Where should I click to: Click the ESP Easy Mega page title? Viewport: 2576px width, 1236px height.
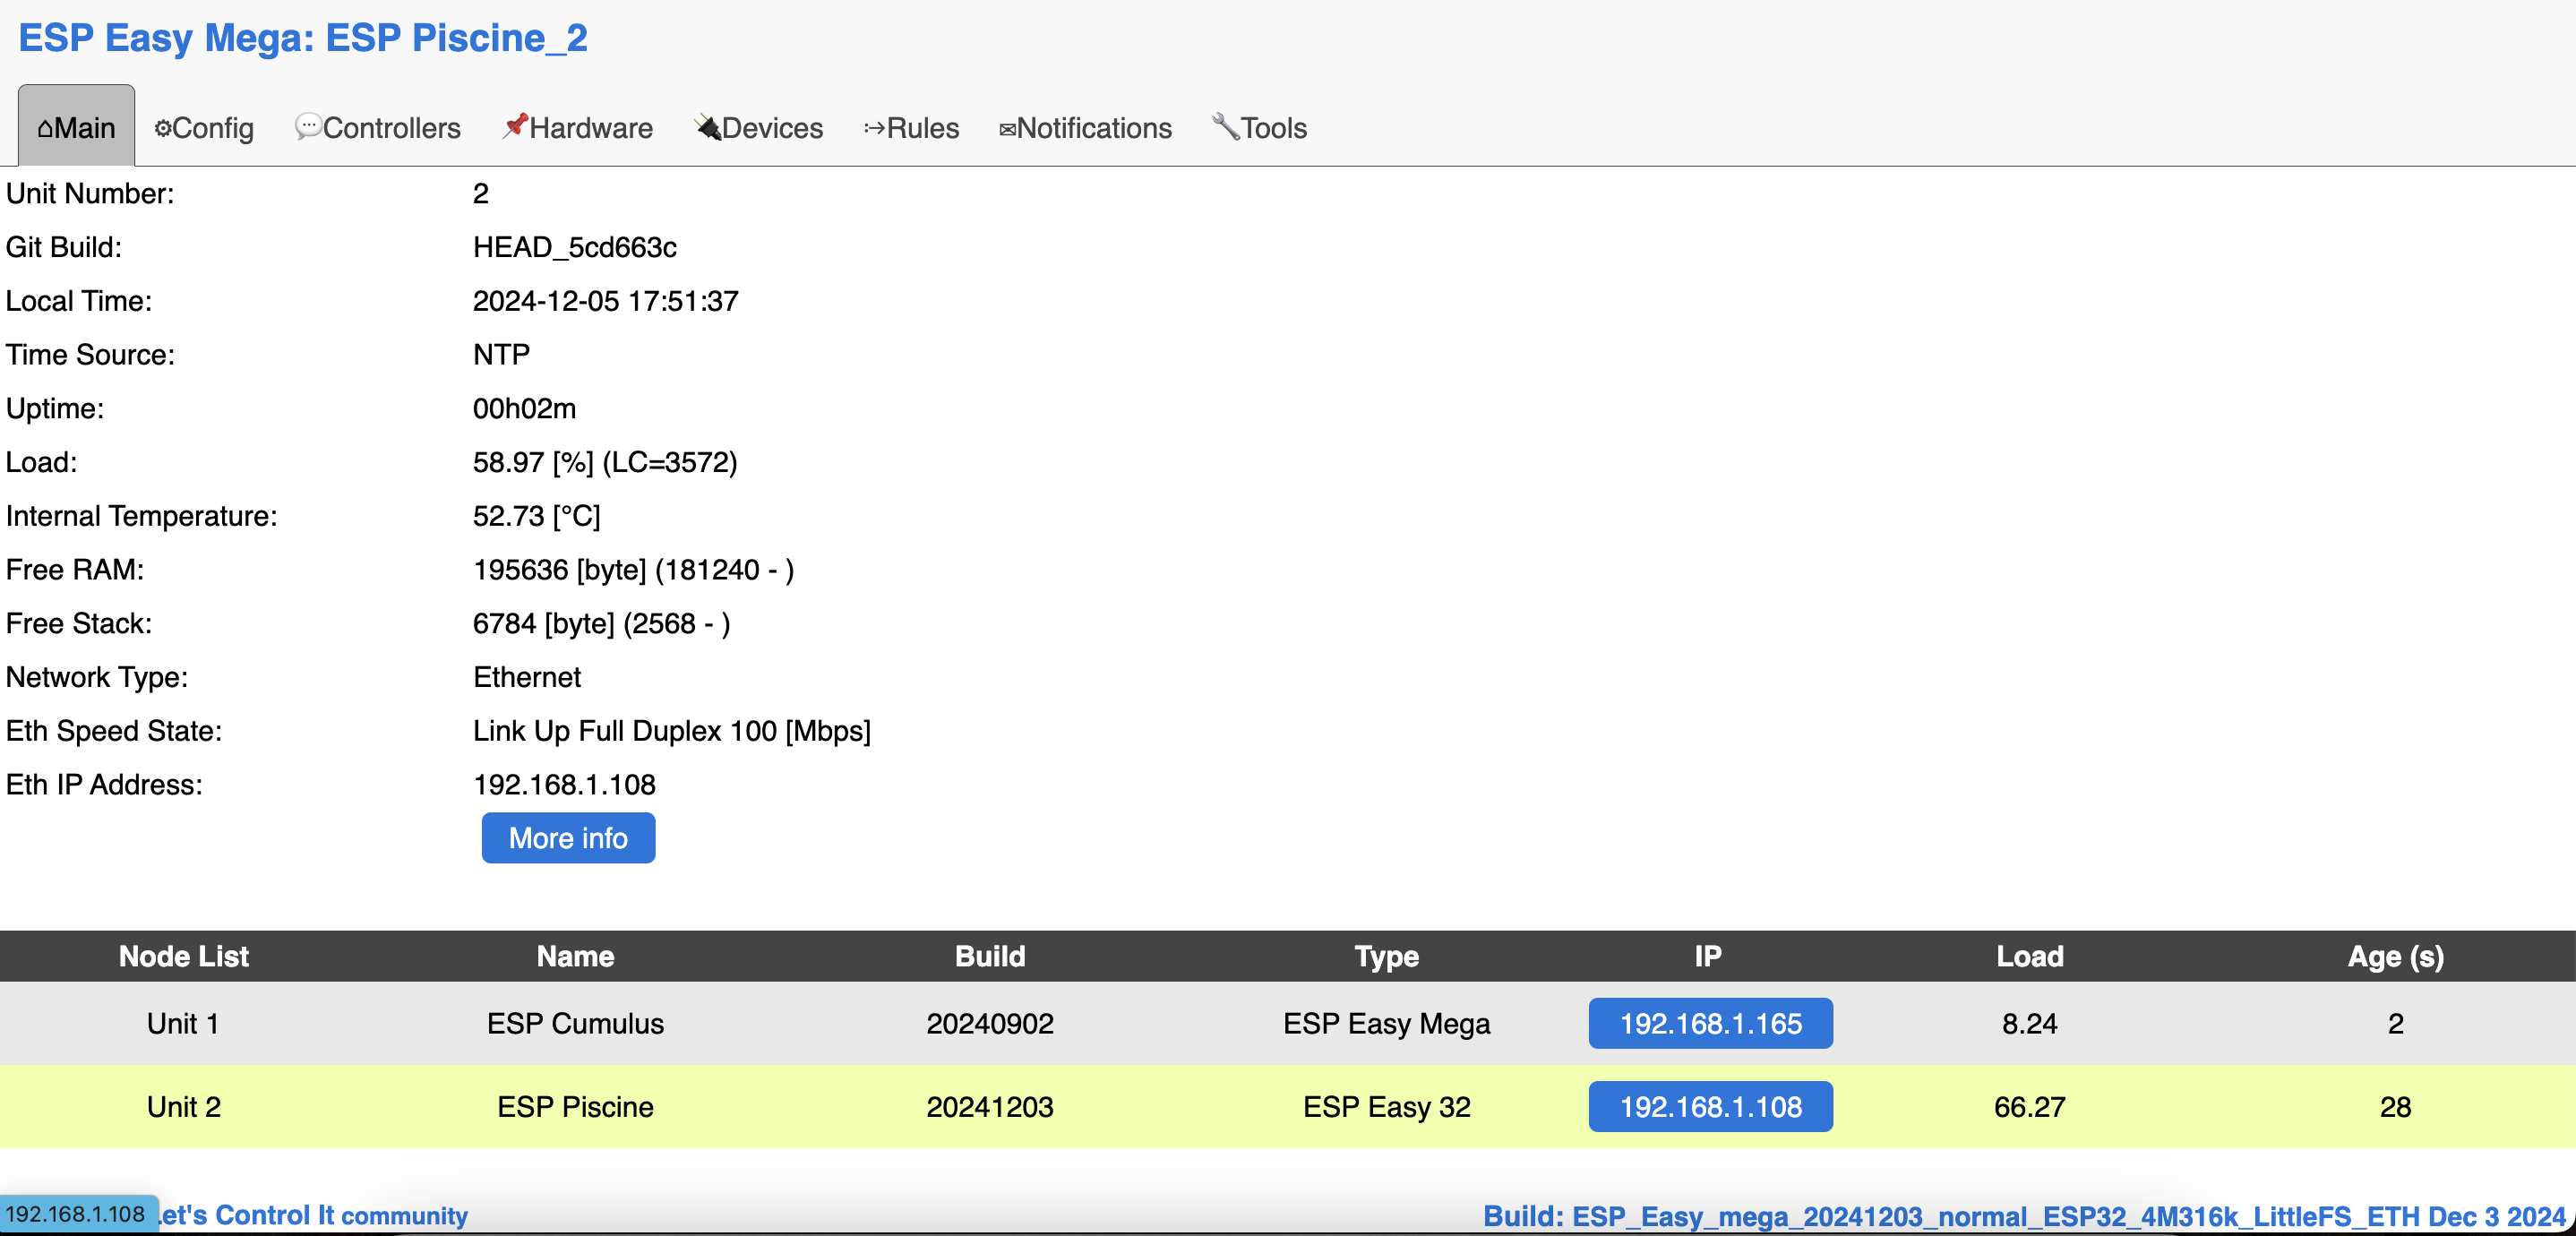[x=303, y=38]
